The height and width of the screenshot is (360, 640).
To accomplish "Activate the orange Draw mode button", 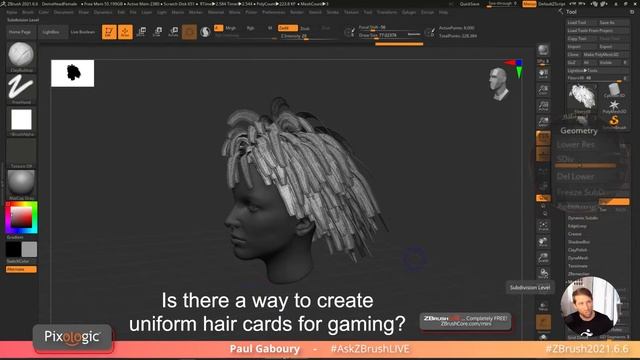I will (x=125, y=32).
